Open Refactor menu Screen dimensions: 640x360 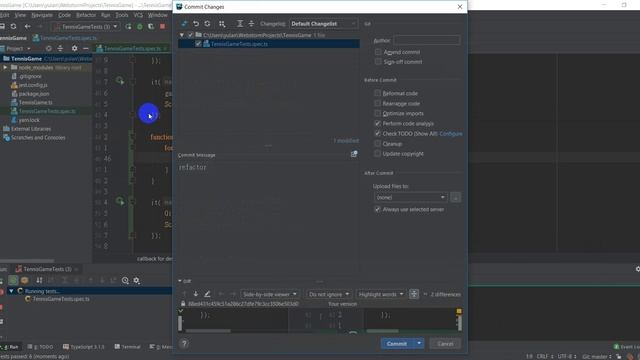[x=86, y=15]
